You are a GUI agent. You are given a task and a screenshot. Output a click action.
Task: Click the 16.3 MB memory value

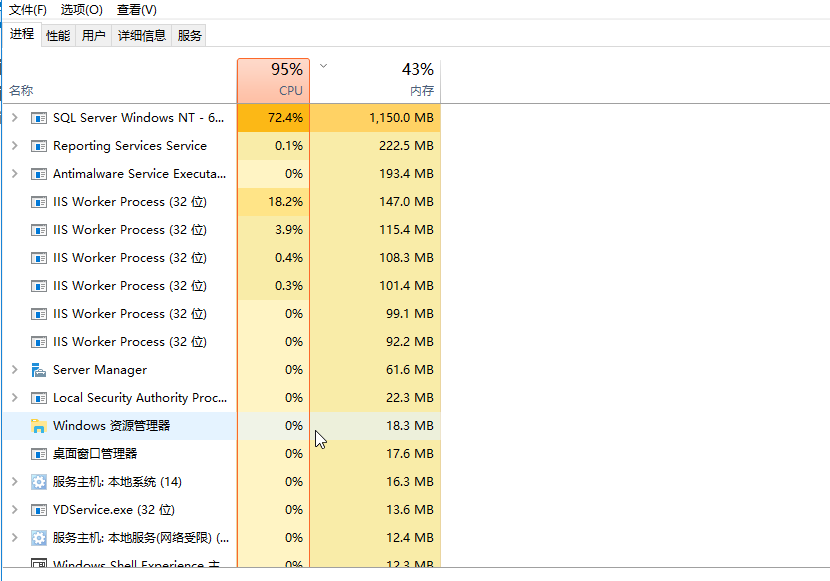[x=410, y=482]
